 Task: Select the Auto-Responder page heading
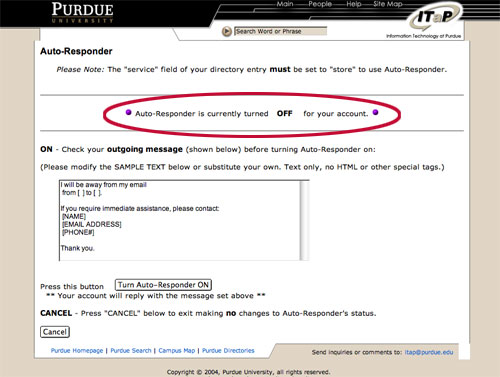(76, 51)
